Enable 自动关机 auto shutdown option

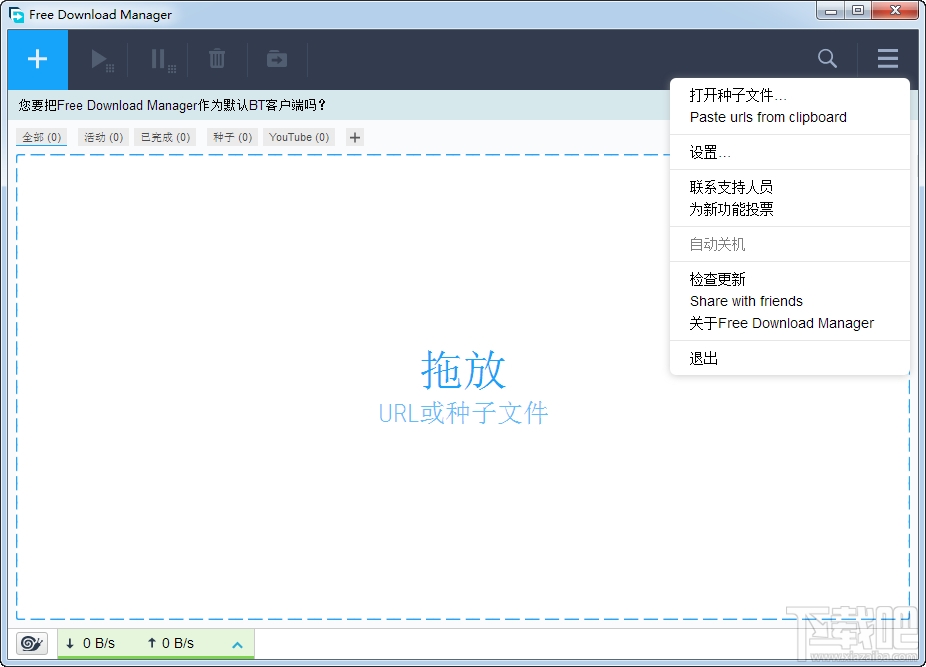[x=716, y=243]
